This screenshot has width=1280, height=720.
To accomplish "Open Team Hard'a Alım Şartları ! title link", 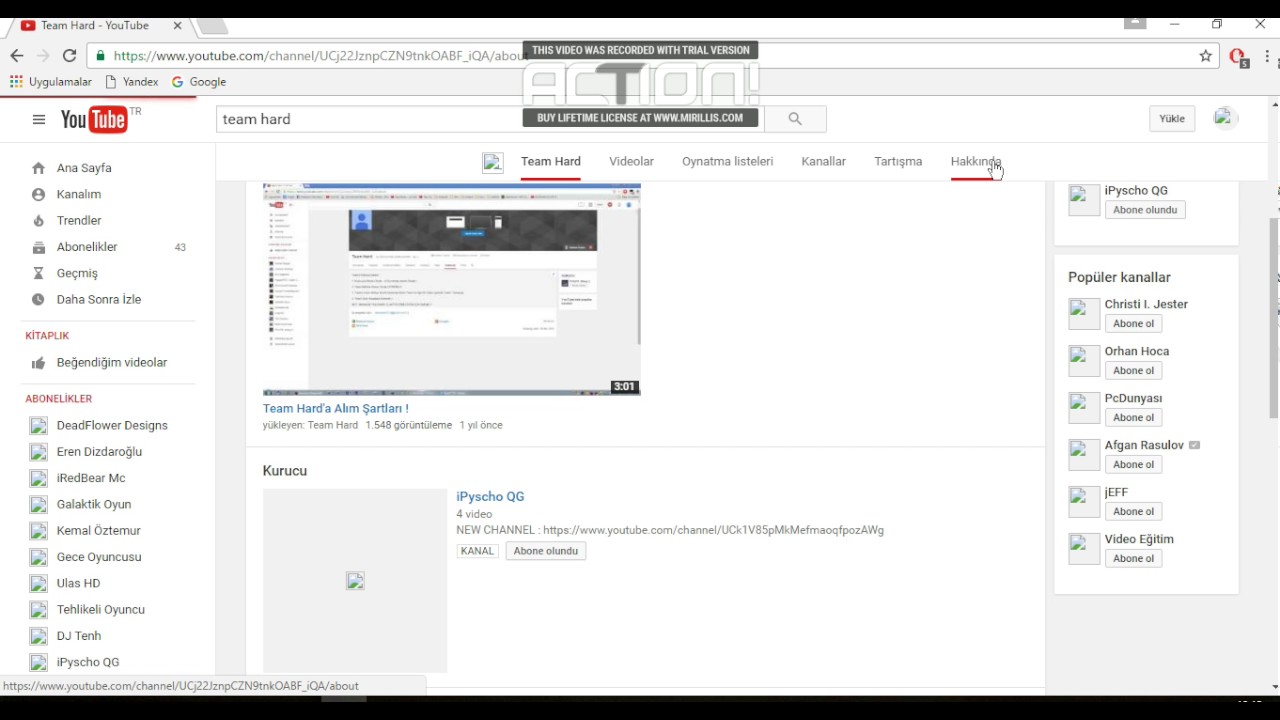I will [x=335, y=408].
